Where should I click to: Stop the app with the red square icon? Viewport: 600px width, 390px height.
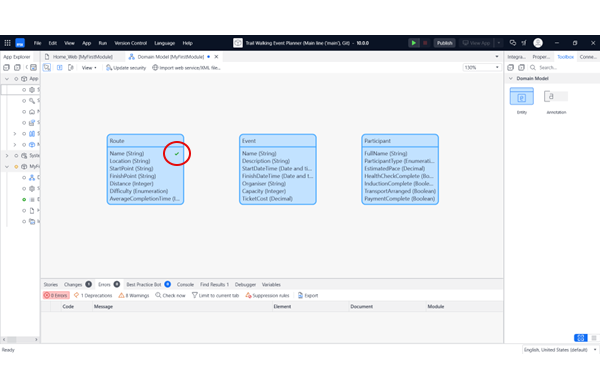click(425, 43)
